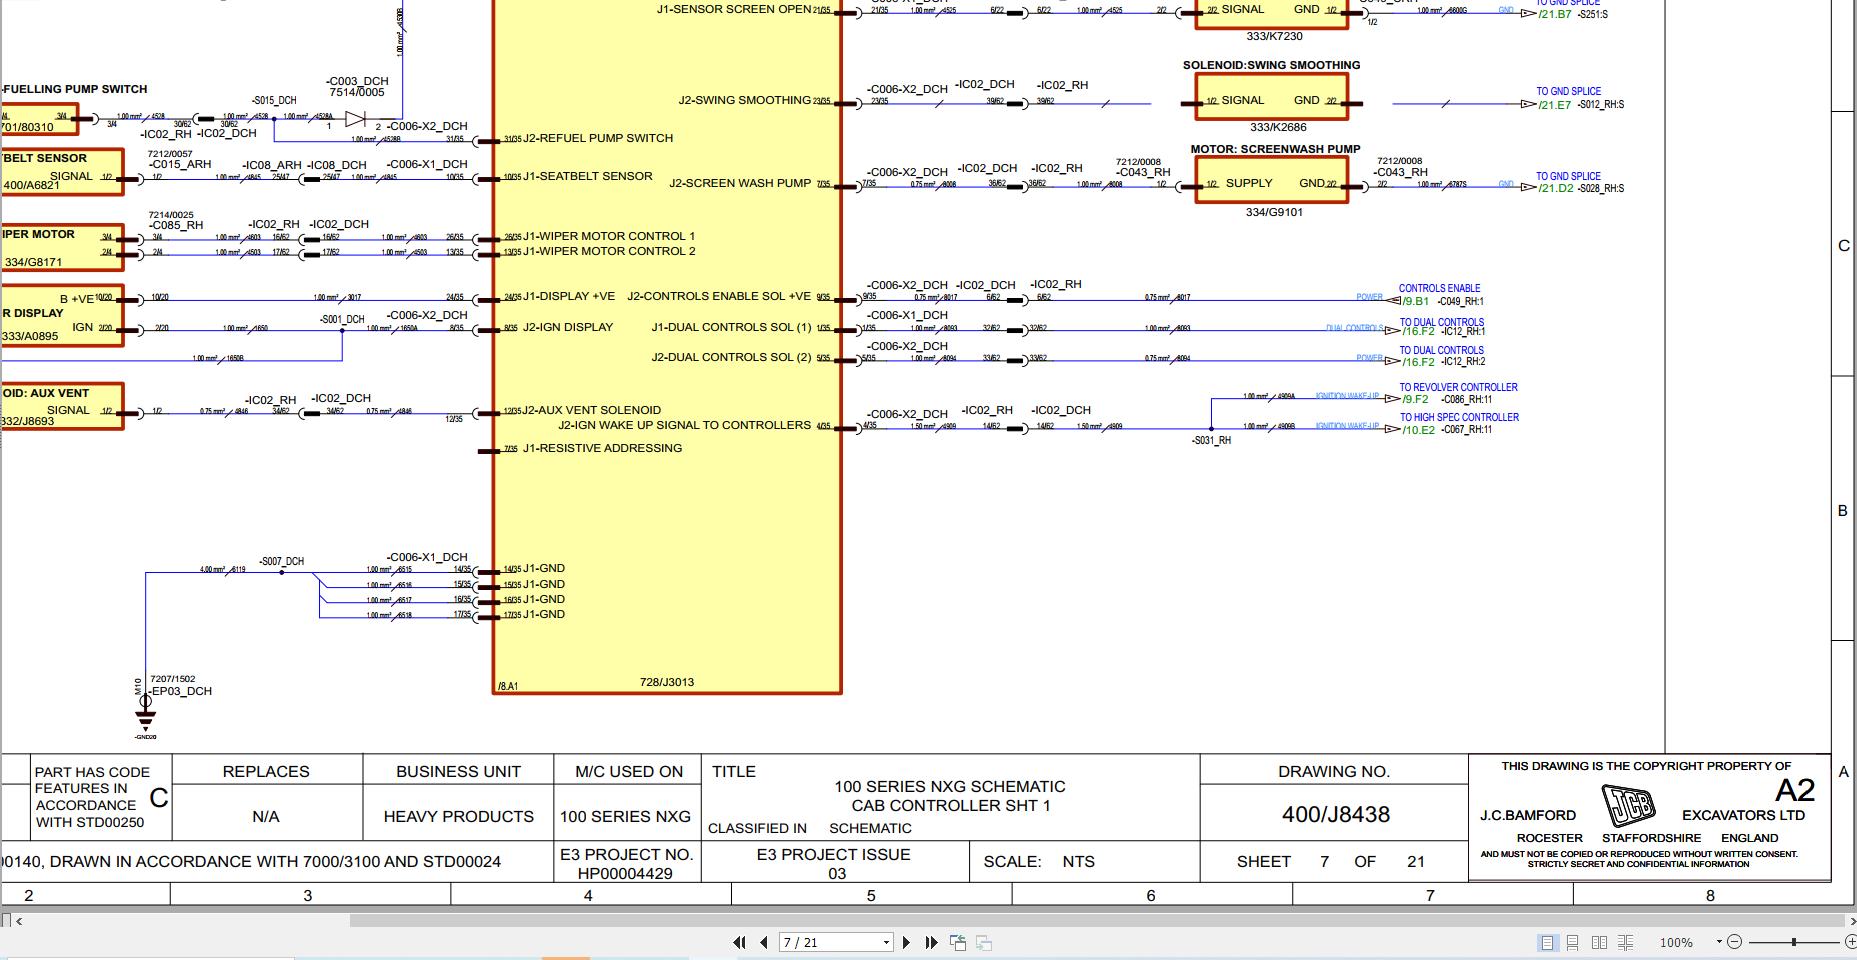Click the horizontal scroll left arrow

19,921
